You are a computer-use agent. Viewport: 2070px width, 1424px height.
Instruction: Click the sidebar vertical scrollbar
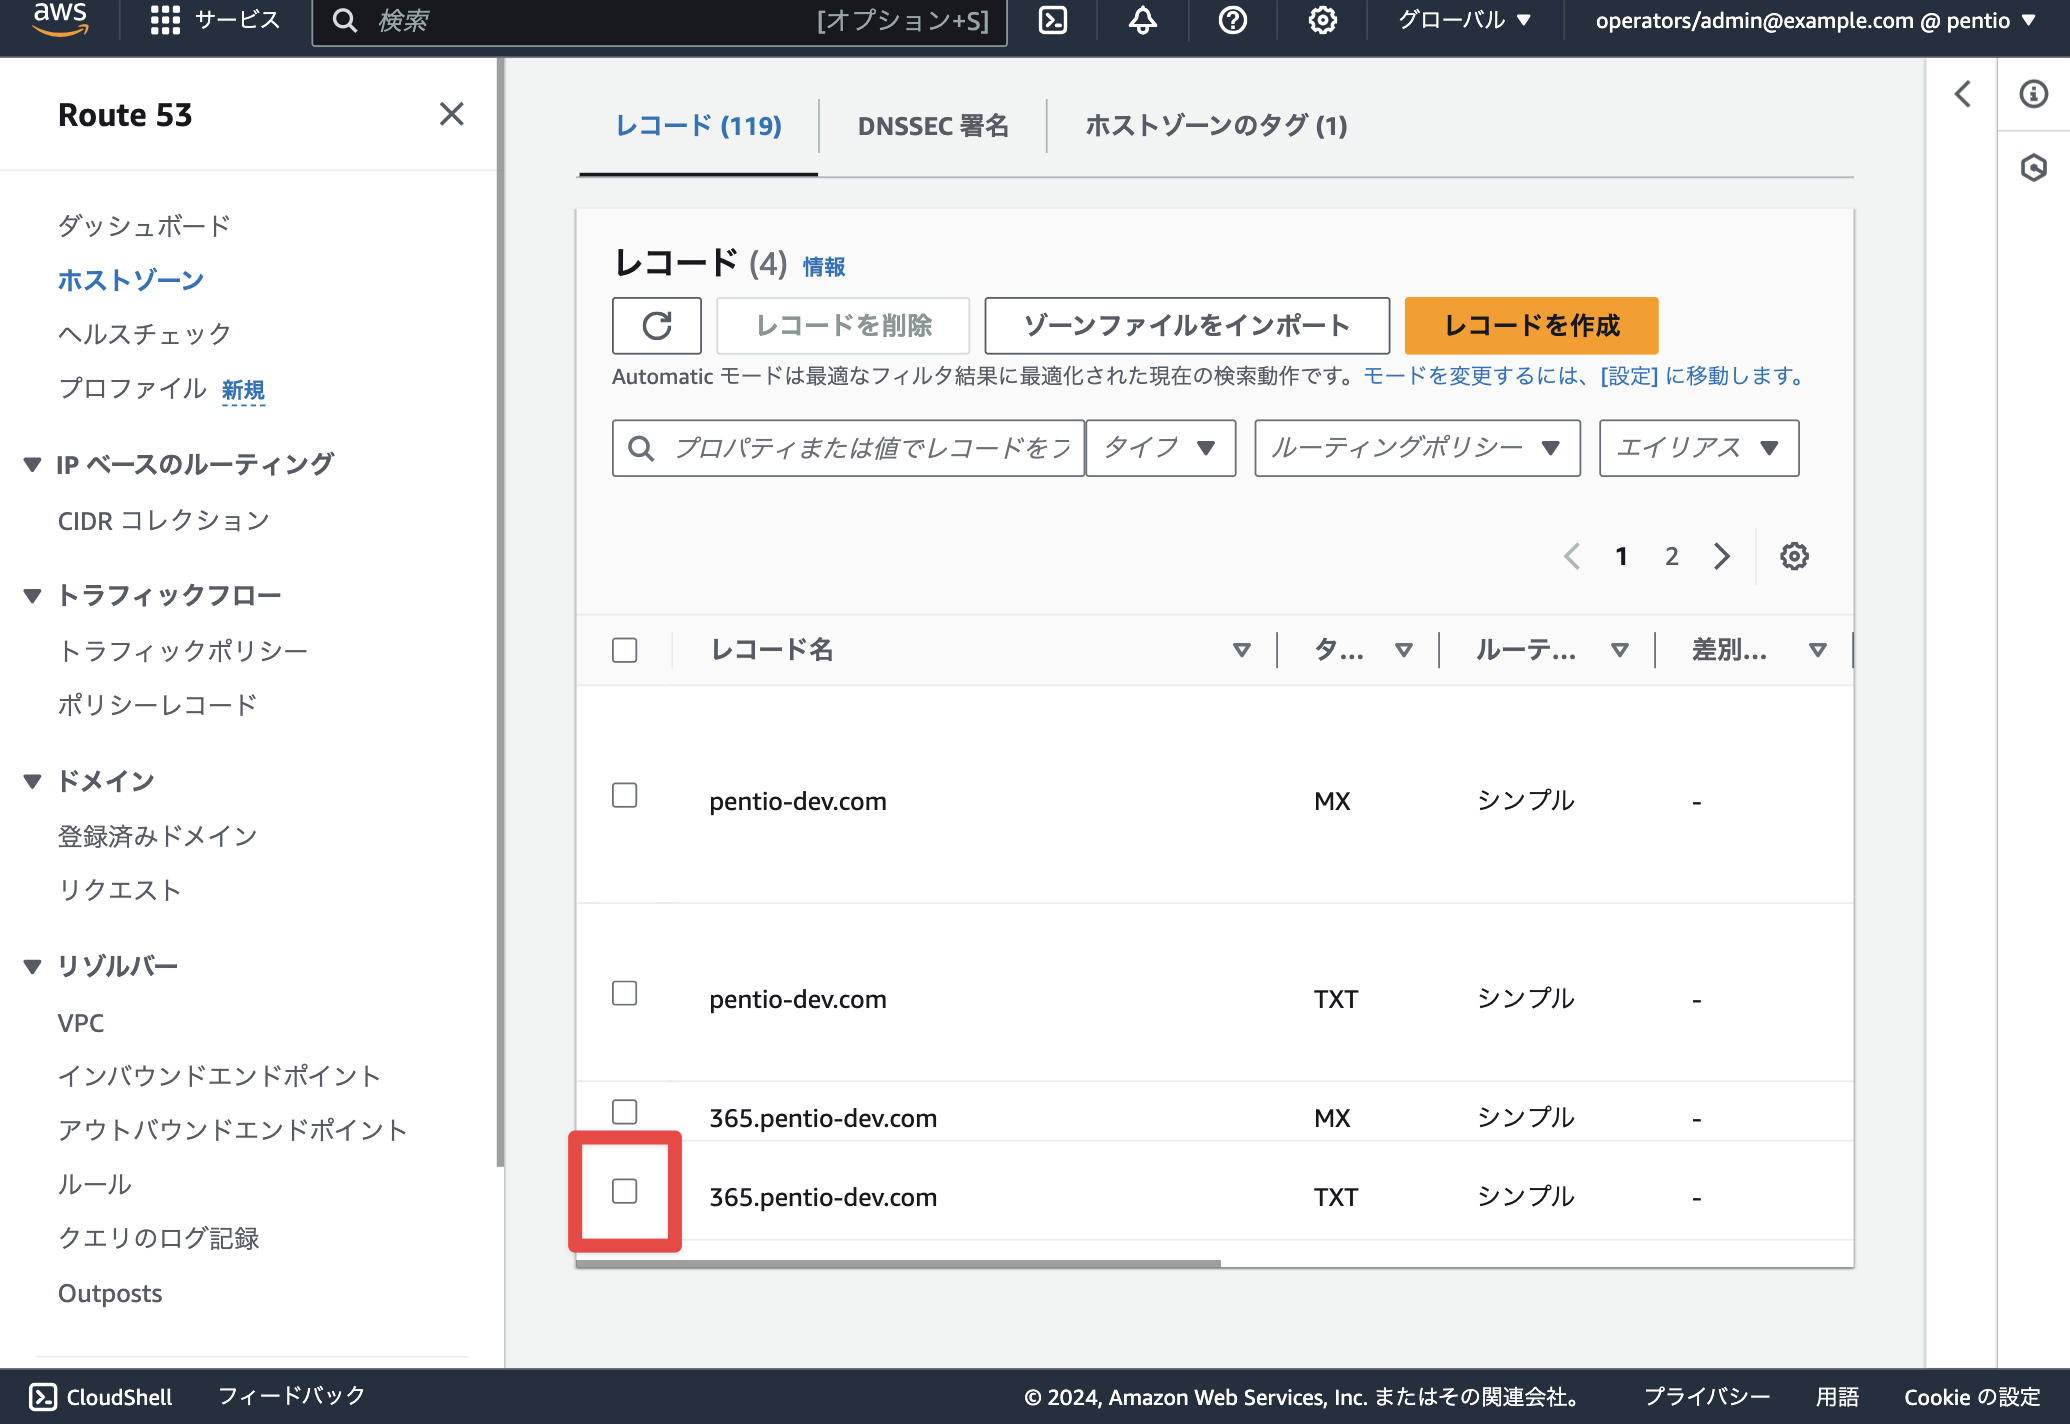tap(500, 612)
